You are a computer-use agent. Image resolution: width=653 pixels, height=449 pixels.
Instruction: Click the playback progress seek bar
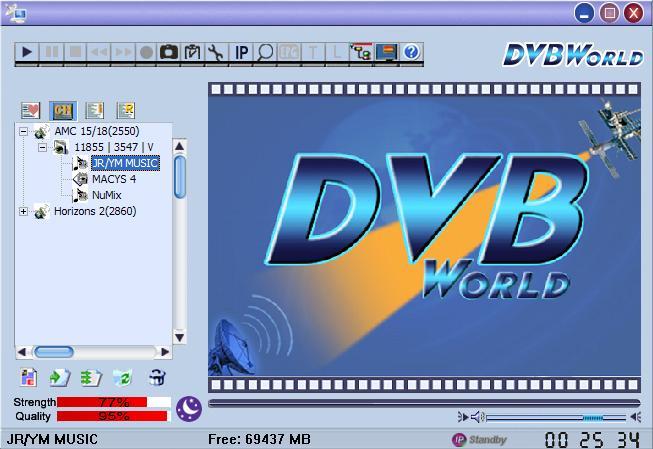point(424,403)
